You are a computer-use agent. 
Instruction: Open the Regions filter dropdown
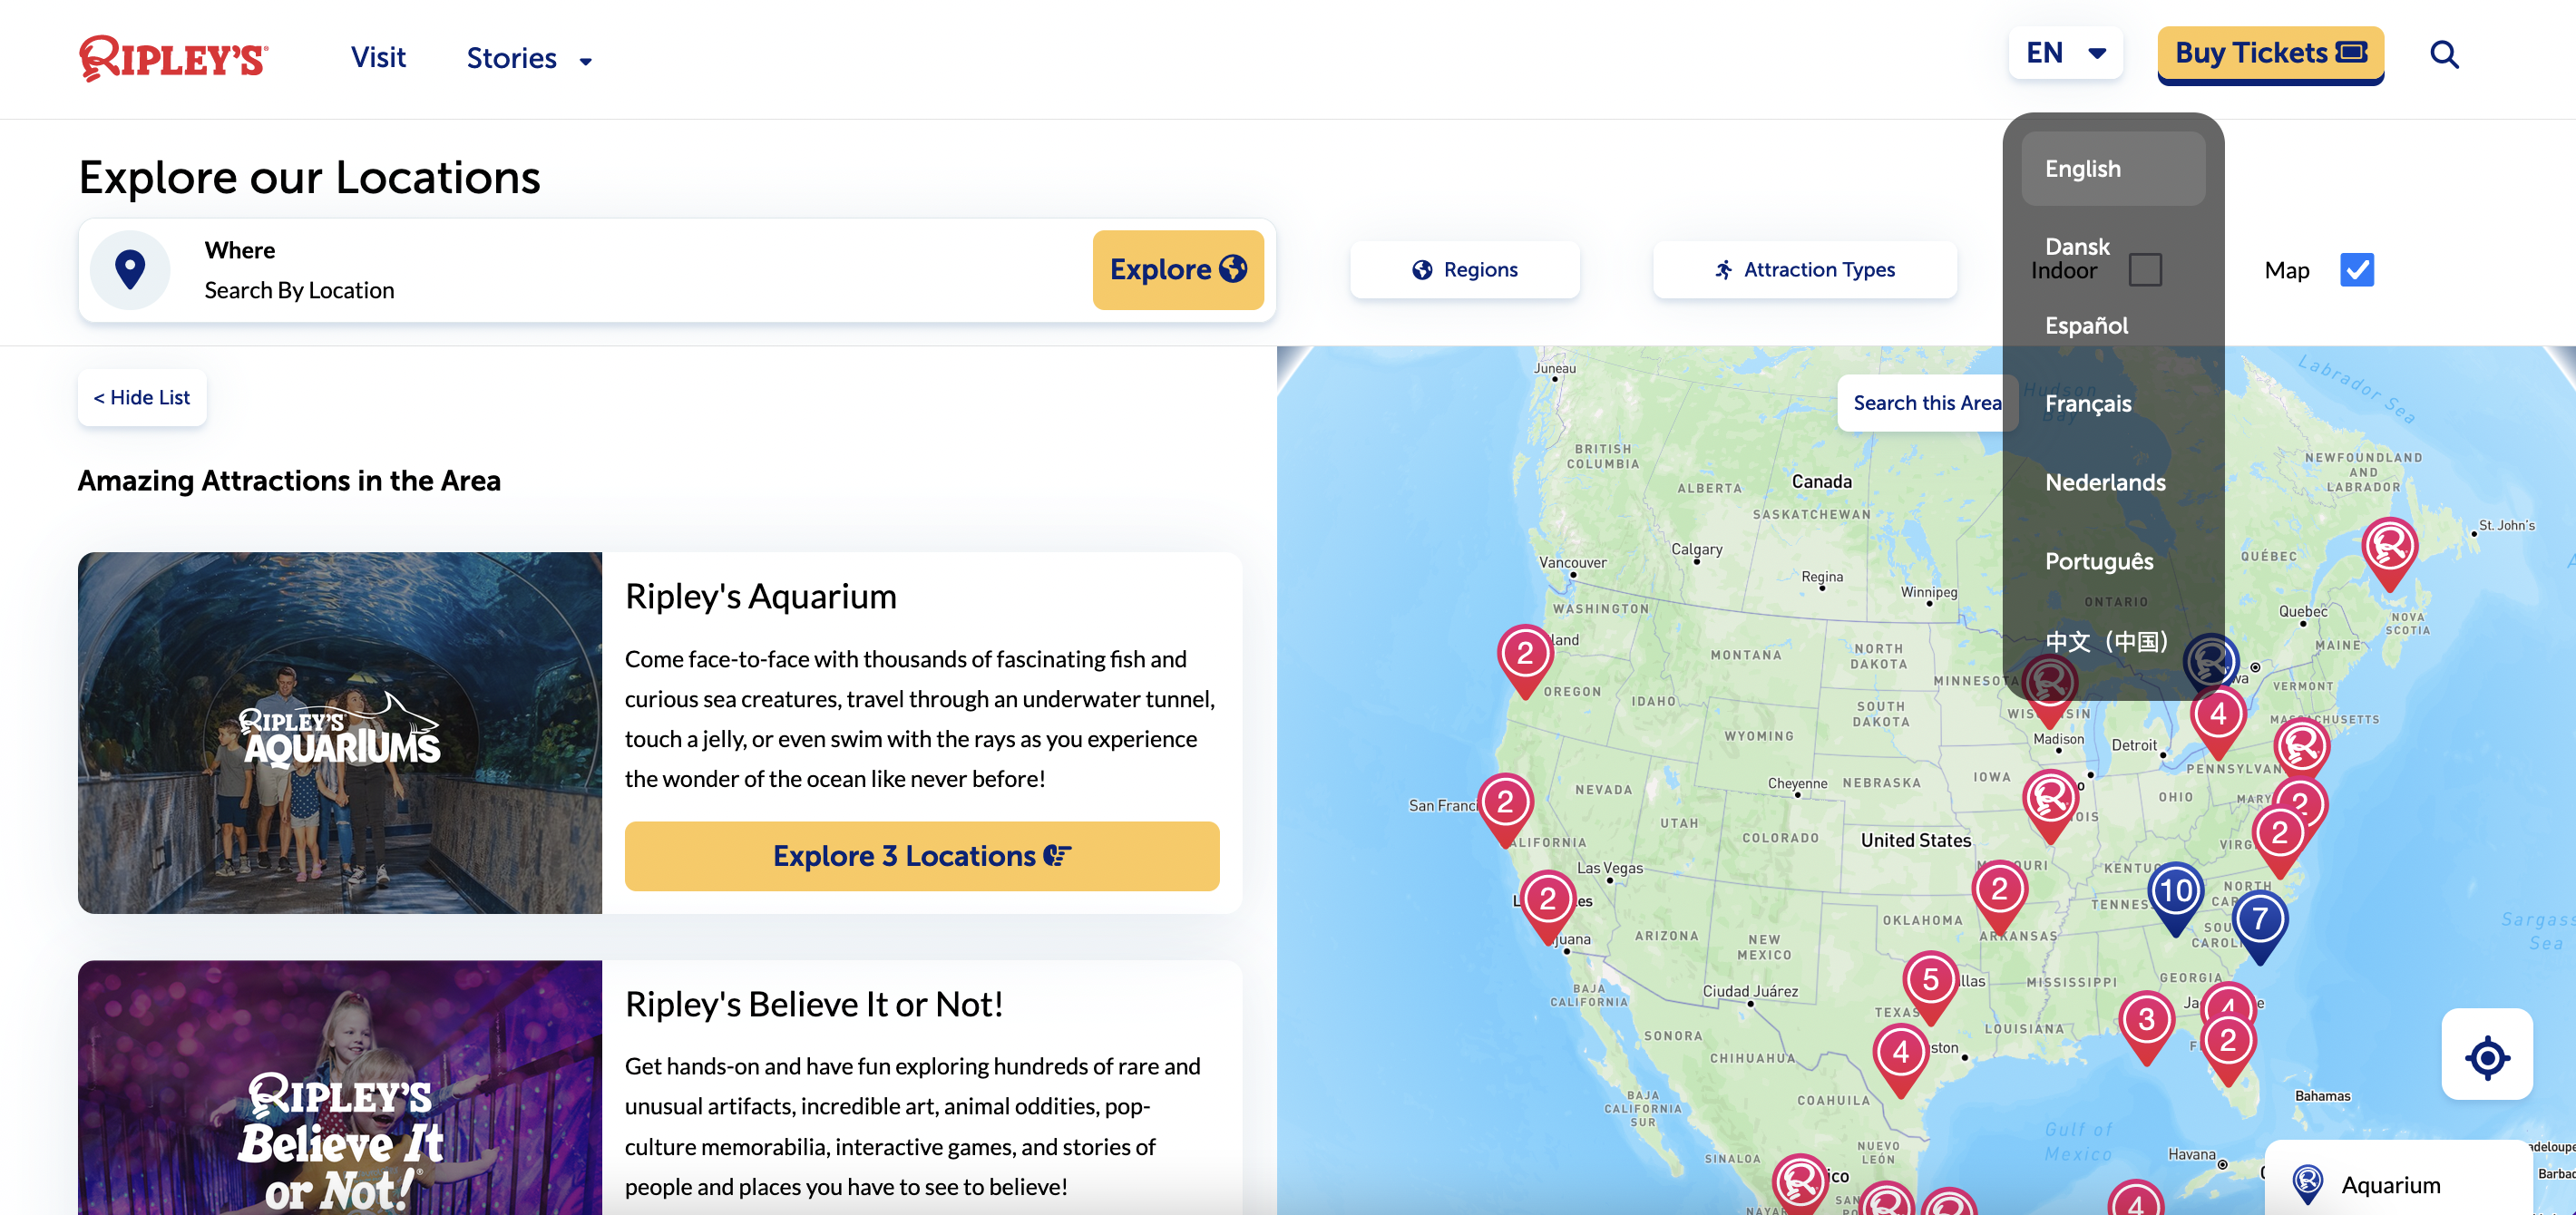point(1464,269)
